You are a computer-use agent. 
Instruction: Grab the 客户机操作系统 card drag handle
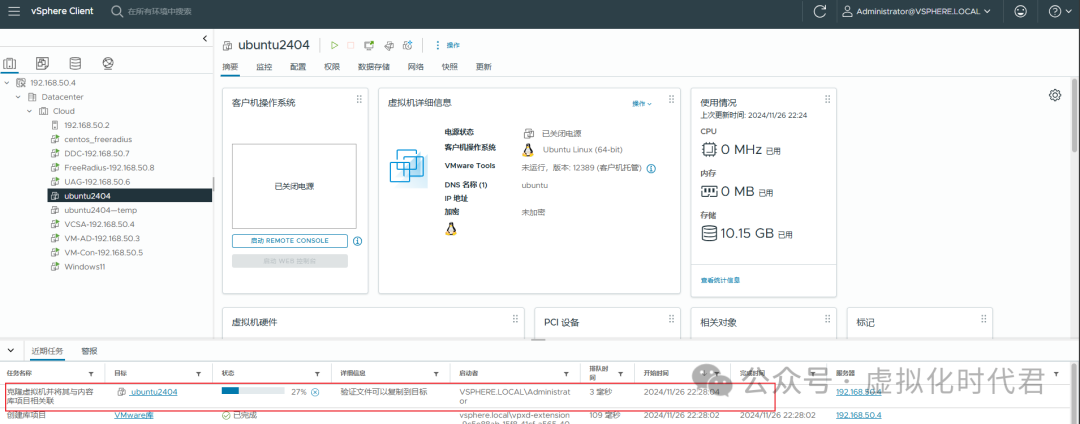pos(359,99)
